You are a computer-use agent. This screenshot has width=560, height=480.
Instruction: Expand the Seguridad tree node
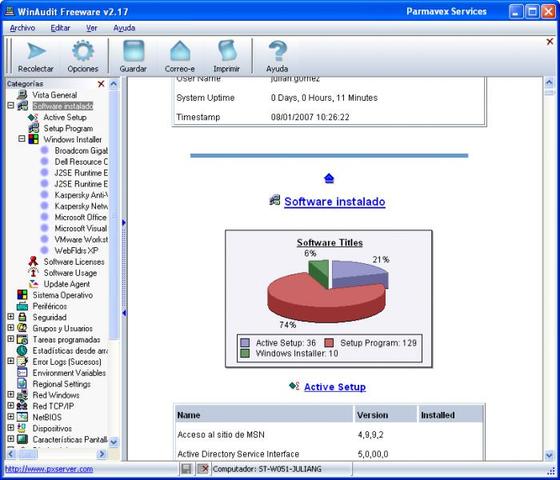coord(11,316)
